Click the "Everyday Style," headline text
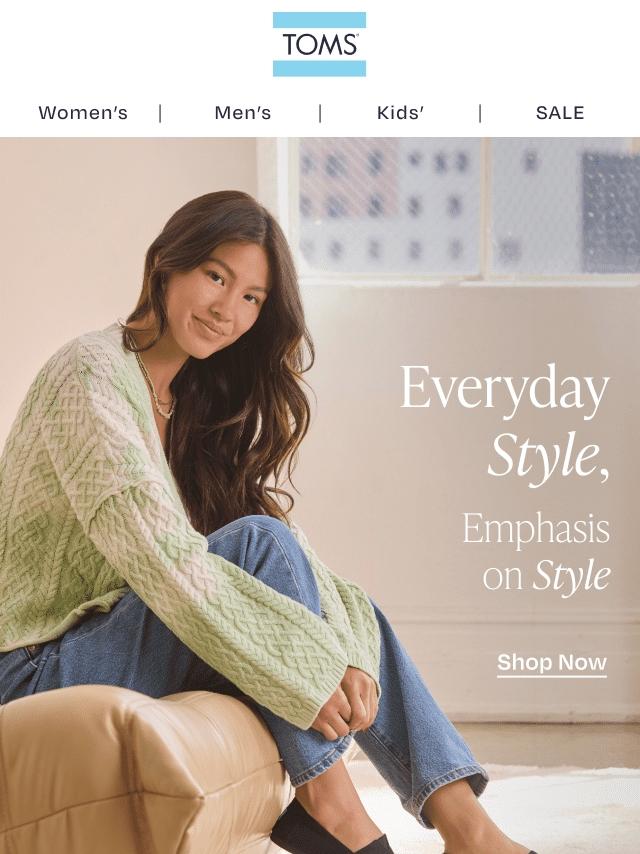Screen dimensions: 640x854 pos(505,426)
